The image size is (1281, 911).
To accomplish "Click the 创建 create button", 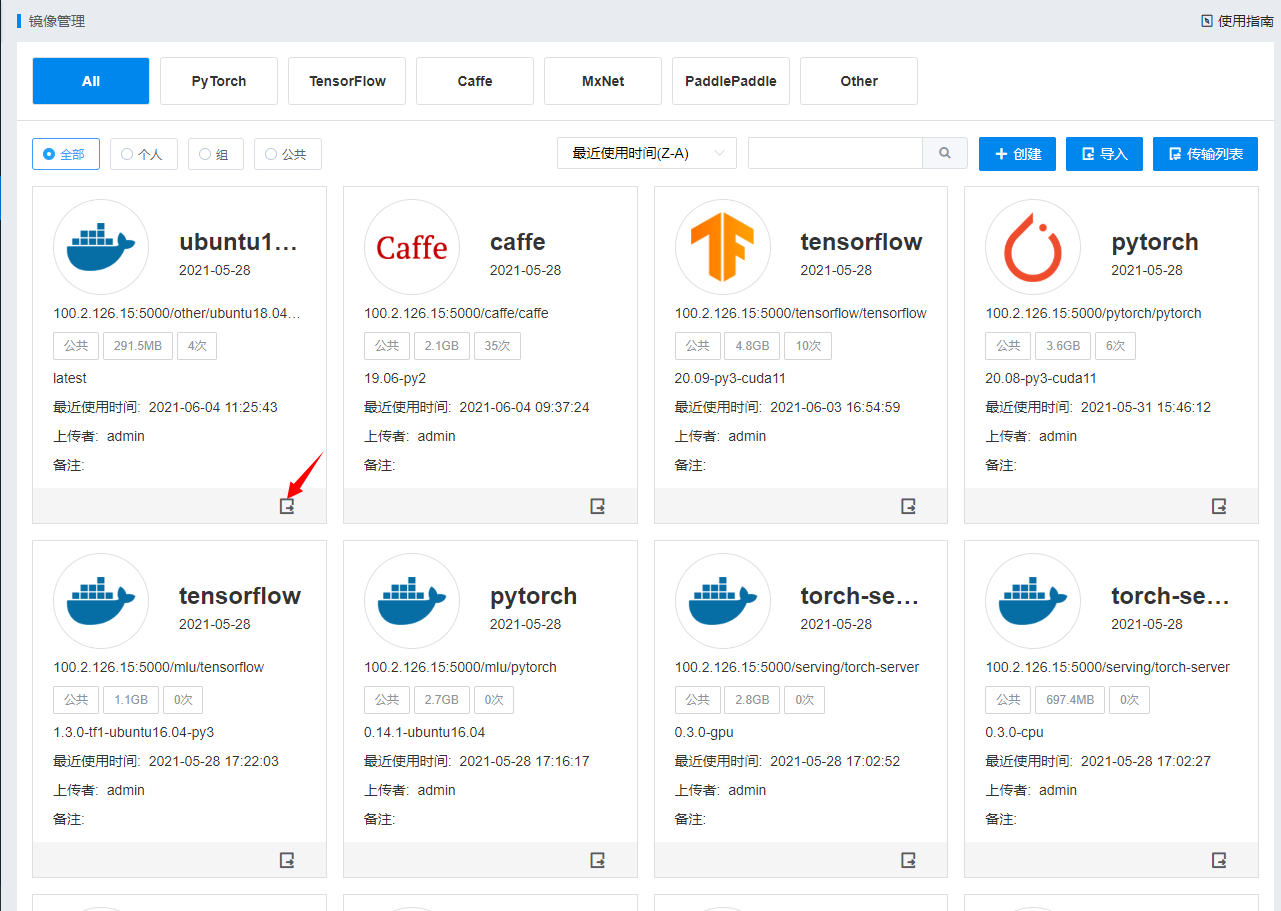I will [x=1017, y=154].
